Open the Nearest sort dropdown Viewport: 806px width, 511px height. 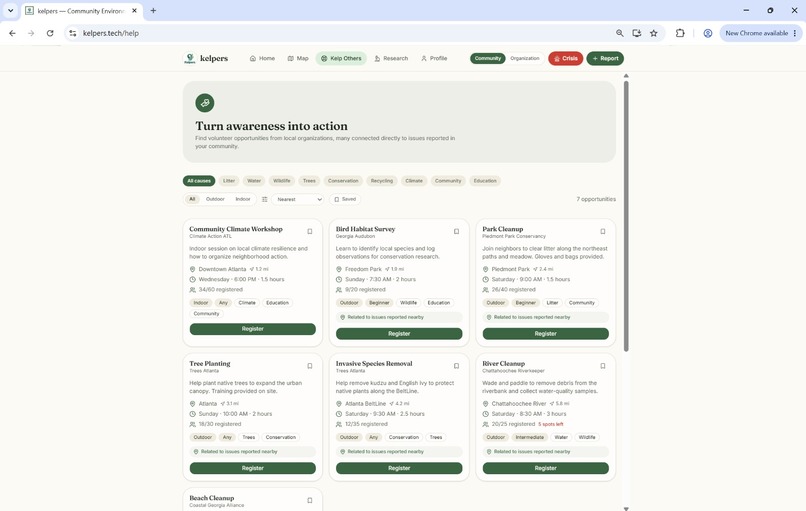[298, 199]
